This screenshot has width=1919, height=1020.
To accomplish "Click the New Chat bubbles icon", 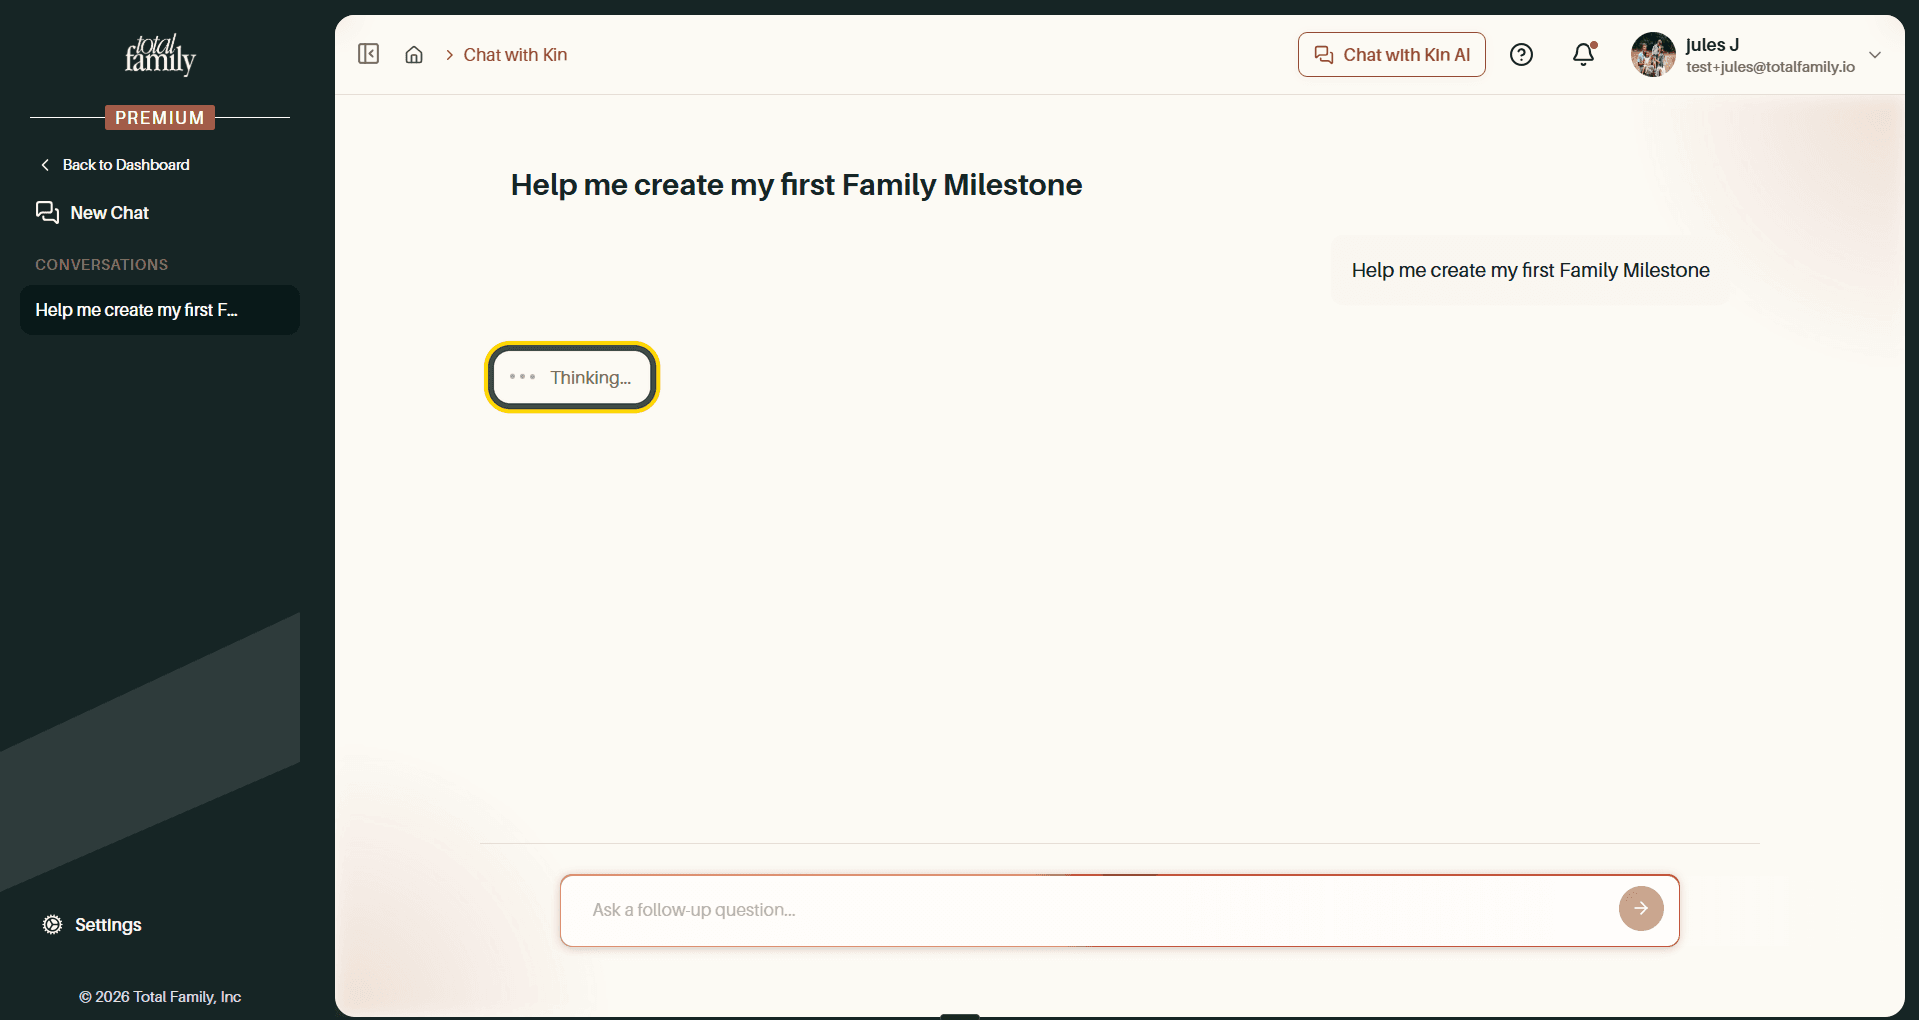I will pyautogui.click(x=47, y=212).
